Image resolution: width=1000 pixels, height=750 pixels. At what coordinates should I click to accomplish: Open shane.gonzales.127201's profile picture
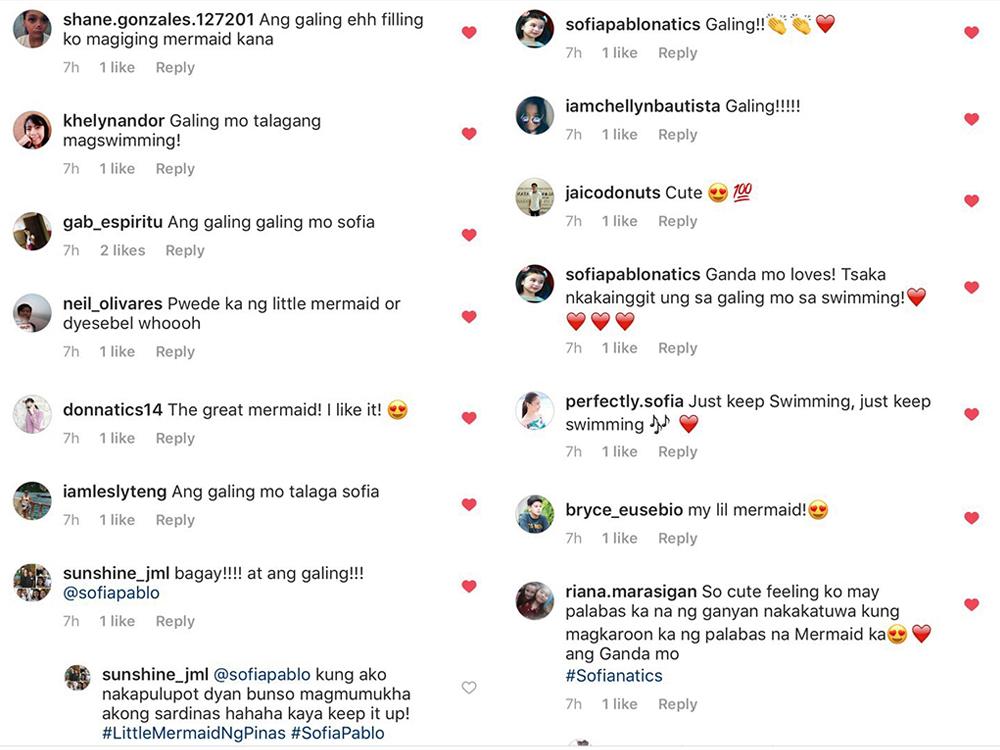point(32,29)
